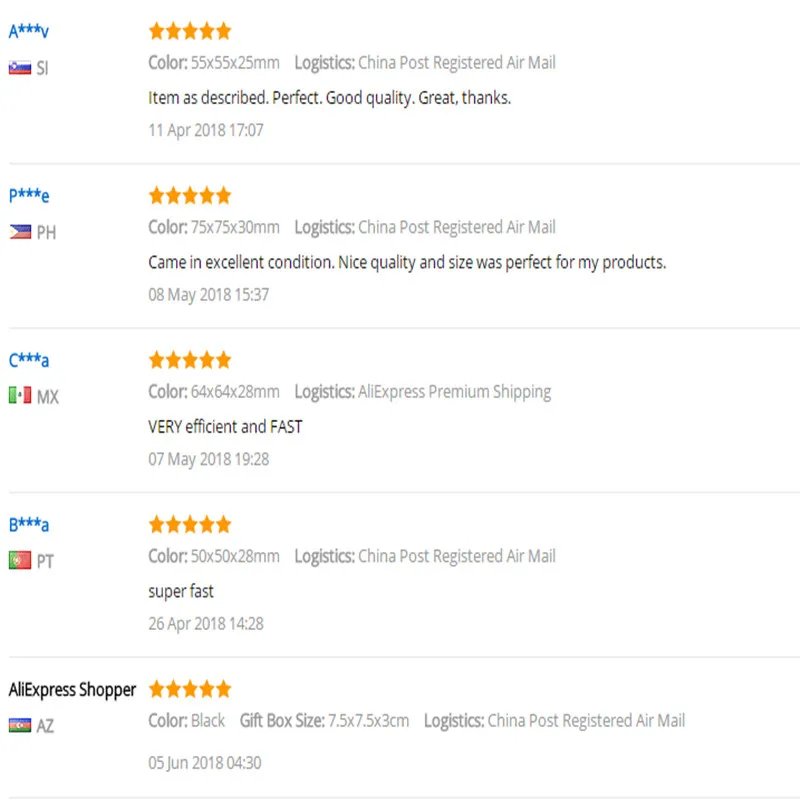Screen dimensions: 800x800
Task: Click the Philippines flag icon beside PH
Action: point(20,232)
